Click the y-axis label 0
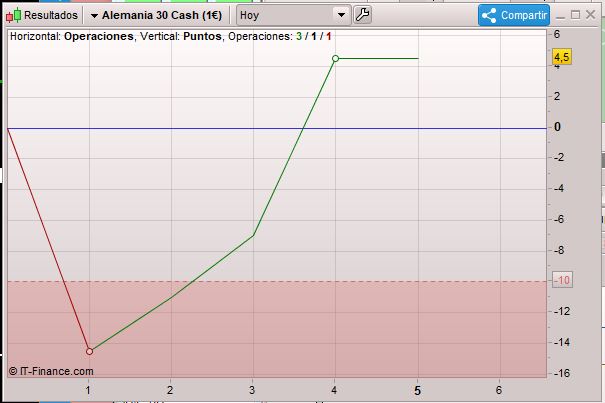The width and height of the screenshot is (605, 403). 557,127
